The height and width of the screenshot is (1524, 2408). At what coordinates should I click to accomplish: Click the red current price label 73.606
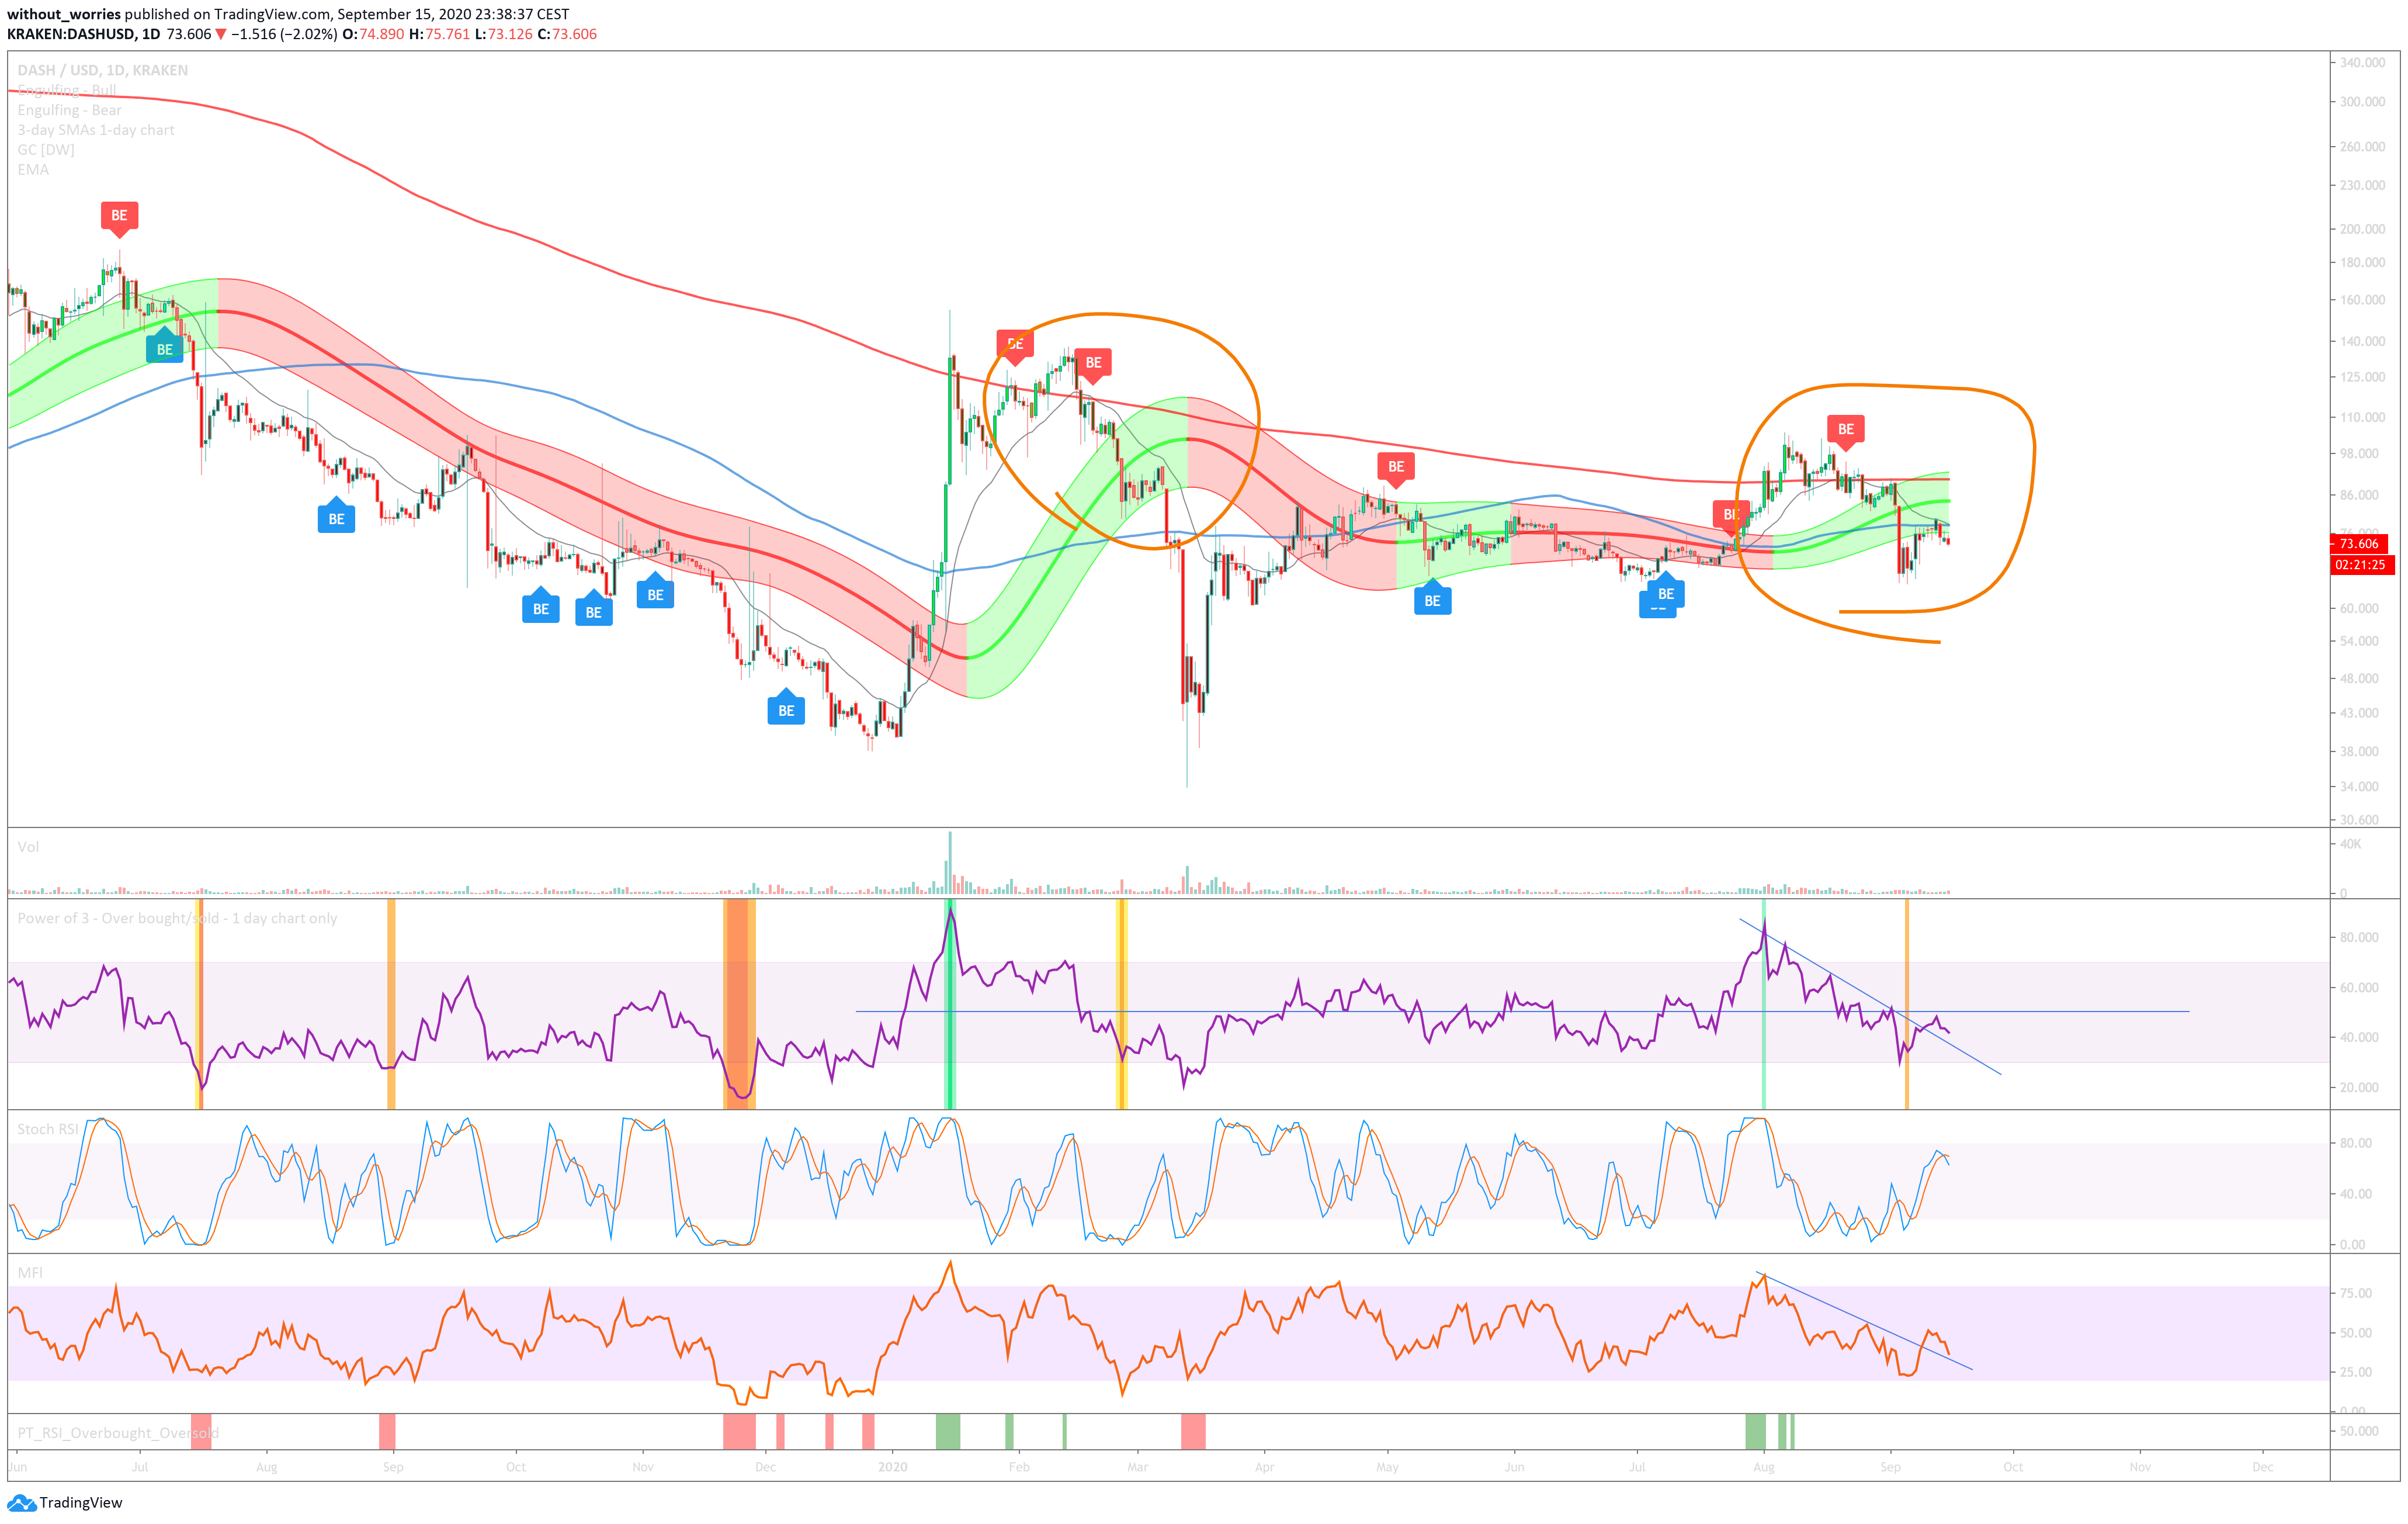[x=2359, y=544]
